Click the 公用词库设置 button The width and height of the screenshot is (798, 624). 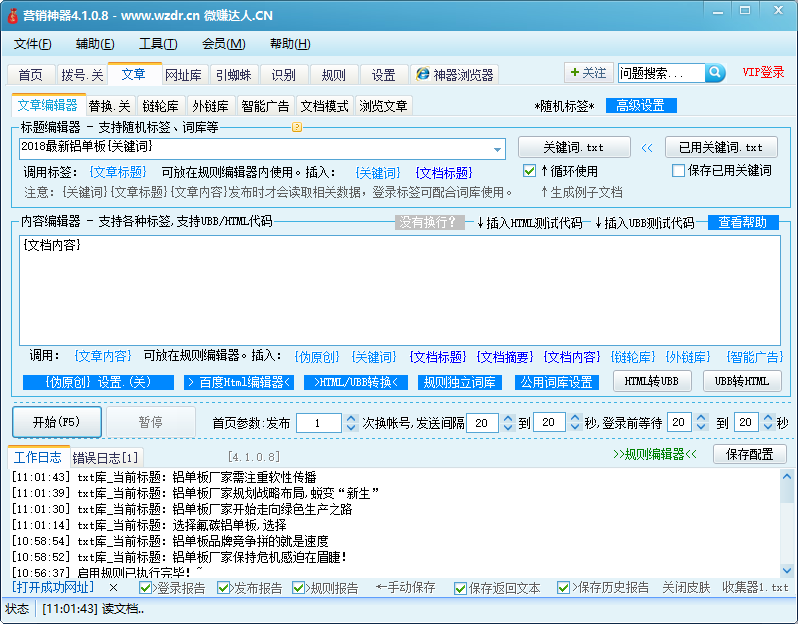556,382
